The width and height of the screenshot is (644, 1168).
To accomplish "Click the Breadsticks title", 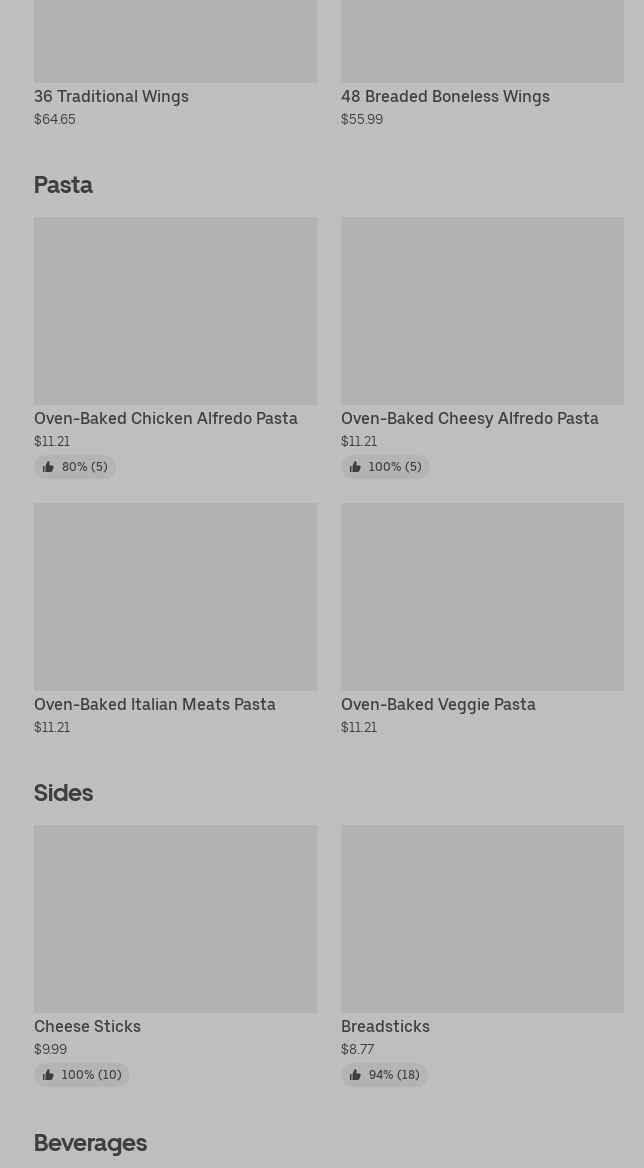I will click(385, 1027).
